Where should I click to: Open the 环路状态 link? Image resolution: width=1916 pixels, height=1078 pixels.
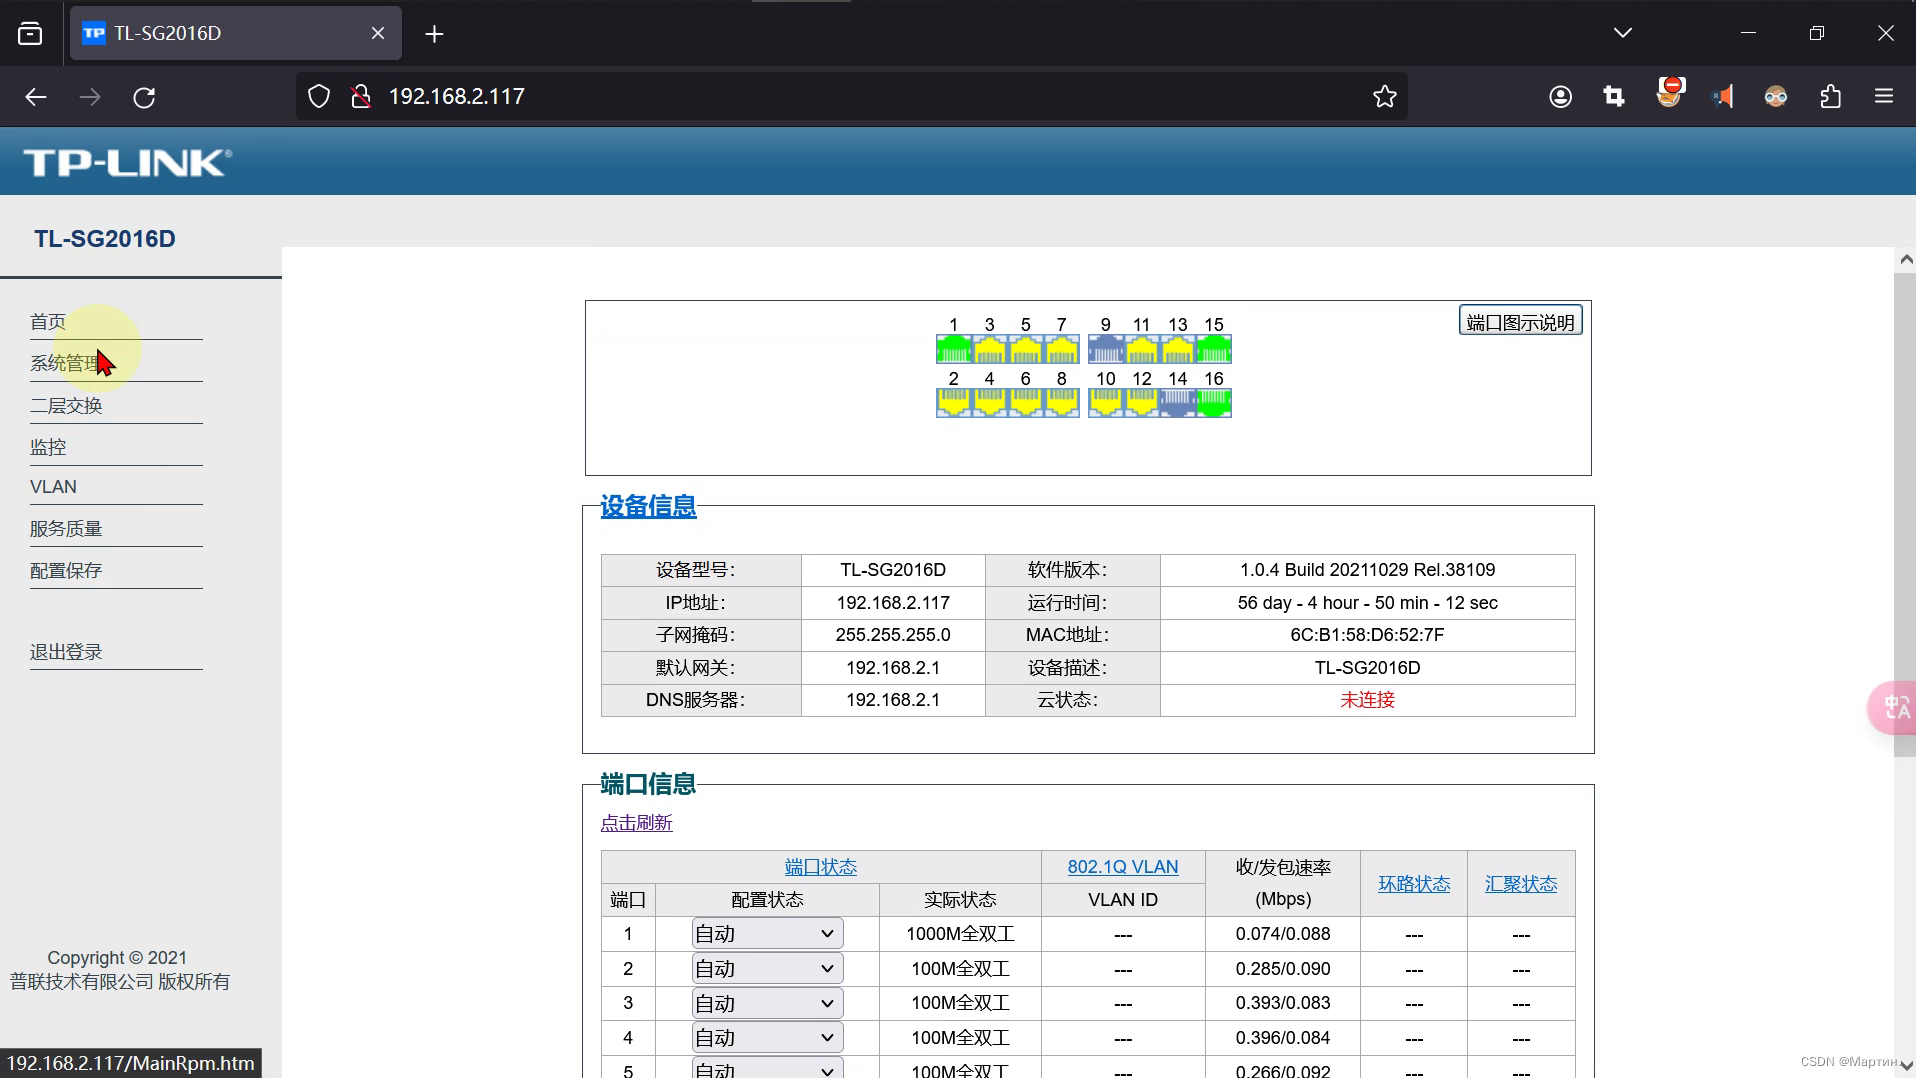pyautogui.click(x=1414, y=884)
